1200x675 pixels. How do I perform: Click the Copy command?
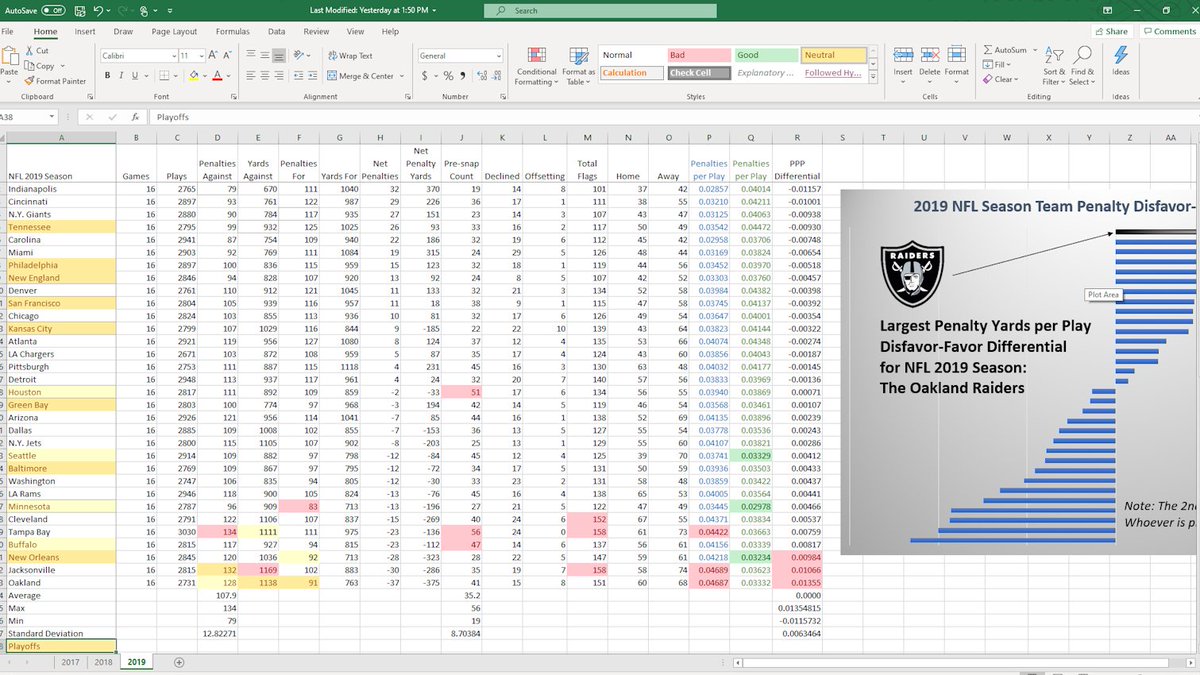(41, 66)
